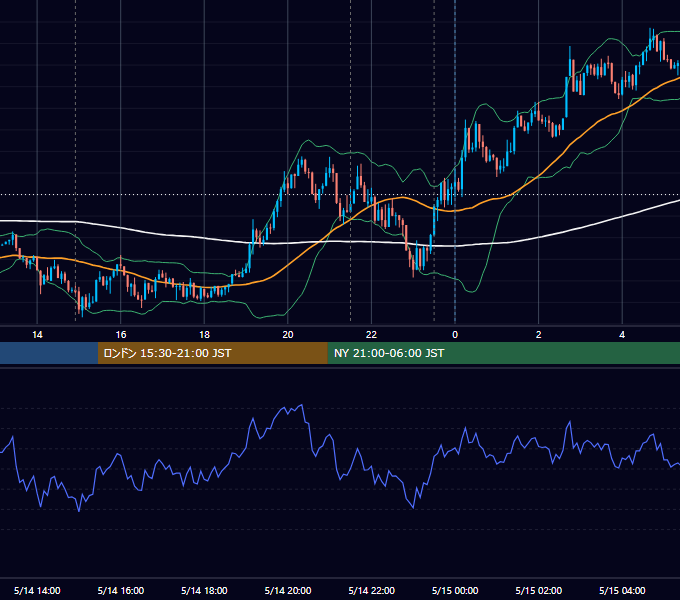Click the blue session bar before ロンドン
Viewport: 680px width, 600px height.
(49, 353)
